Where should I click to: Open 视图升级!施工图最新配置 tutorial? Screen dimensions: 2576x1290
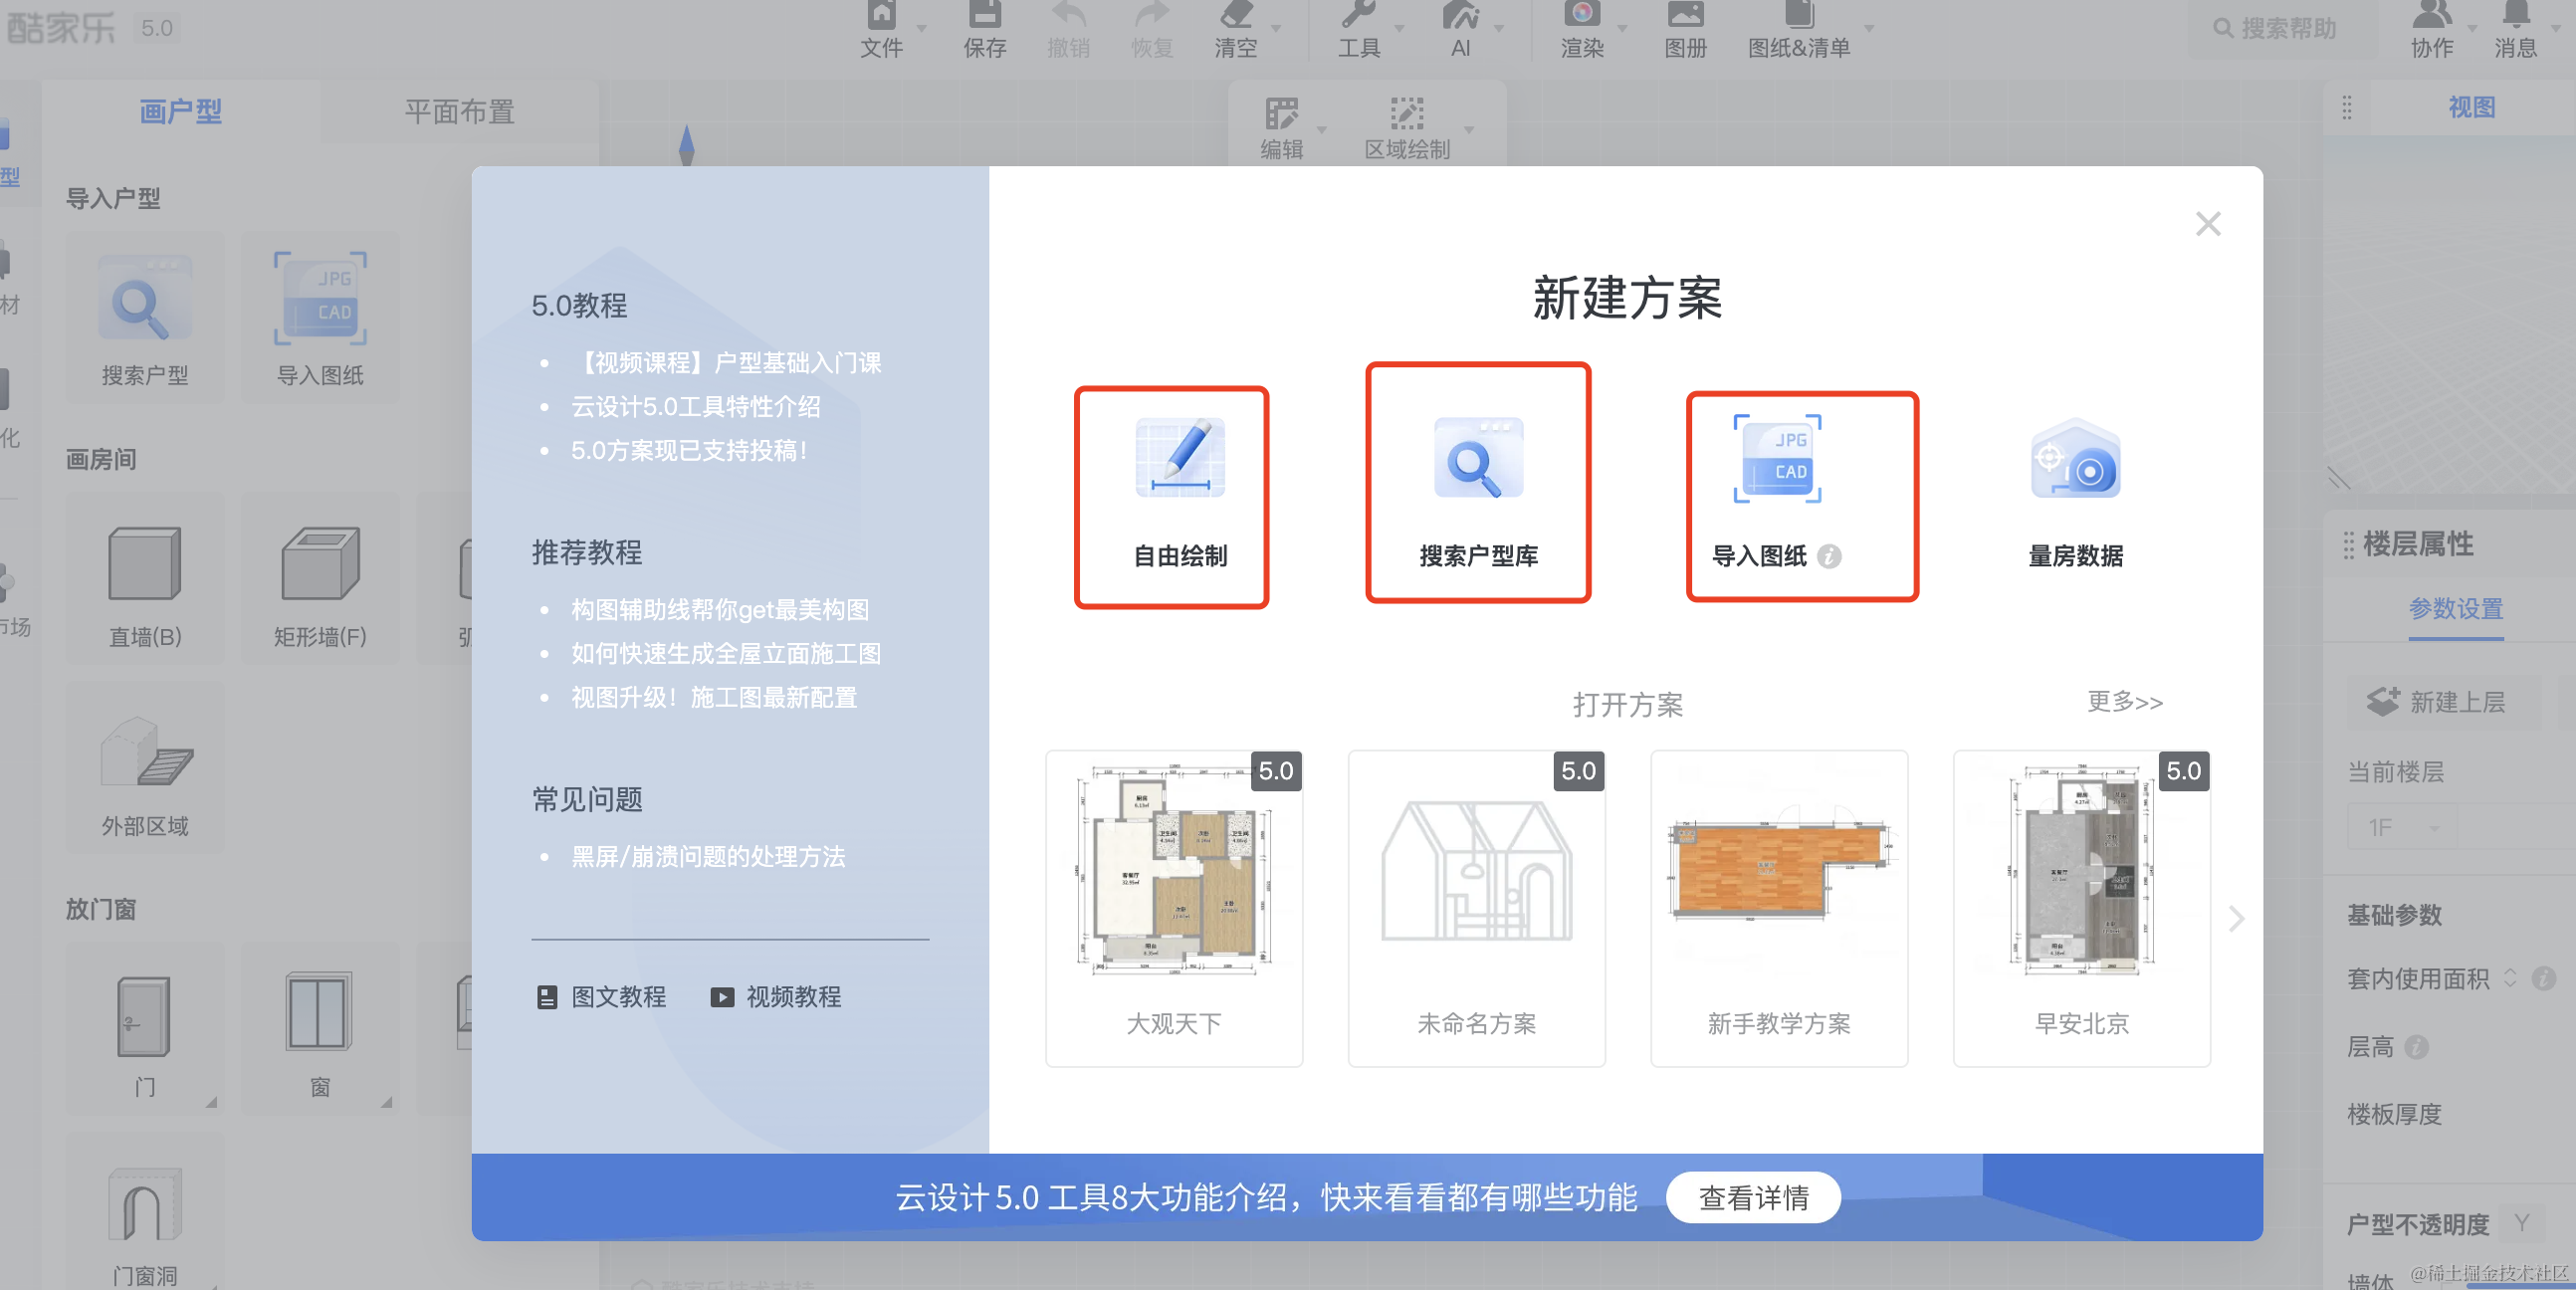(x=714, y=698)
